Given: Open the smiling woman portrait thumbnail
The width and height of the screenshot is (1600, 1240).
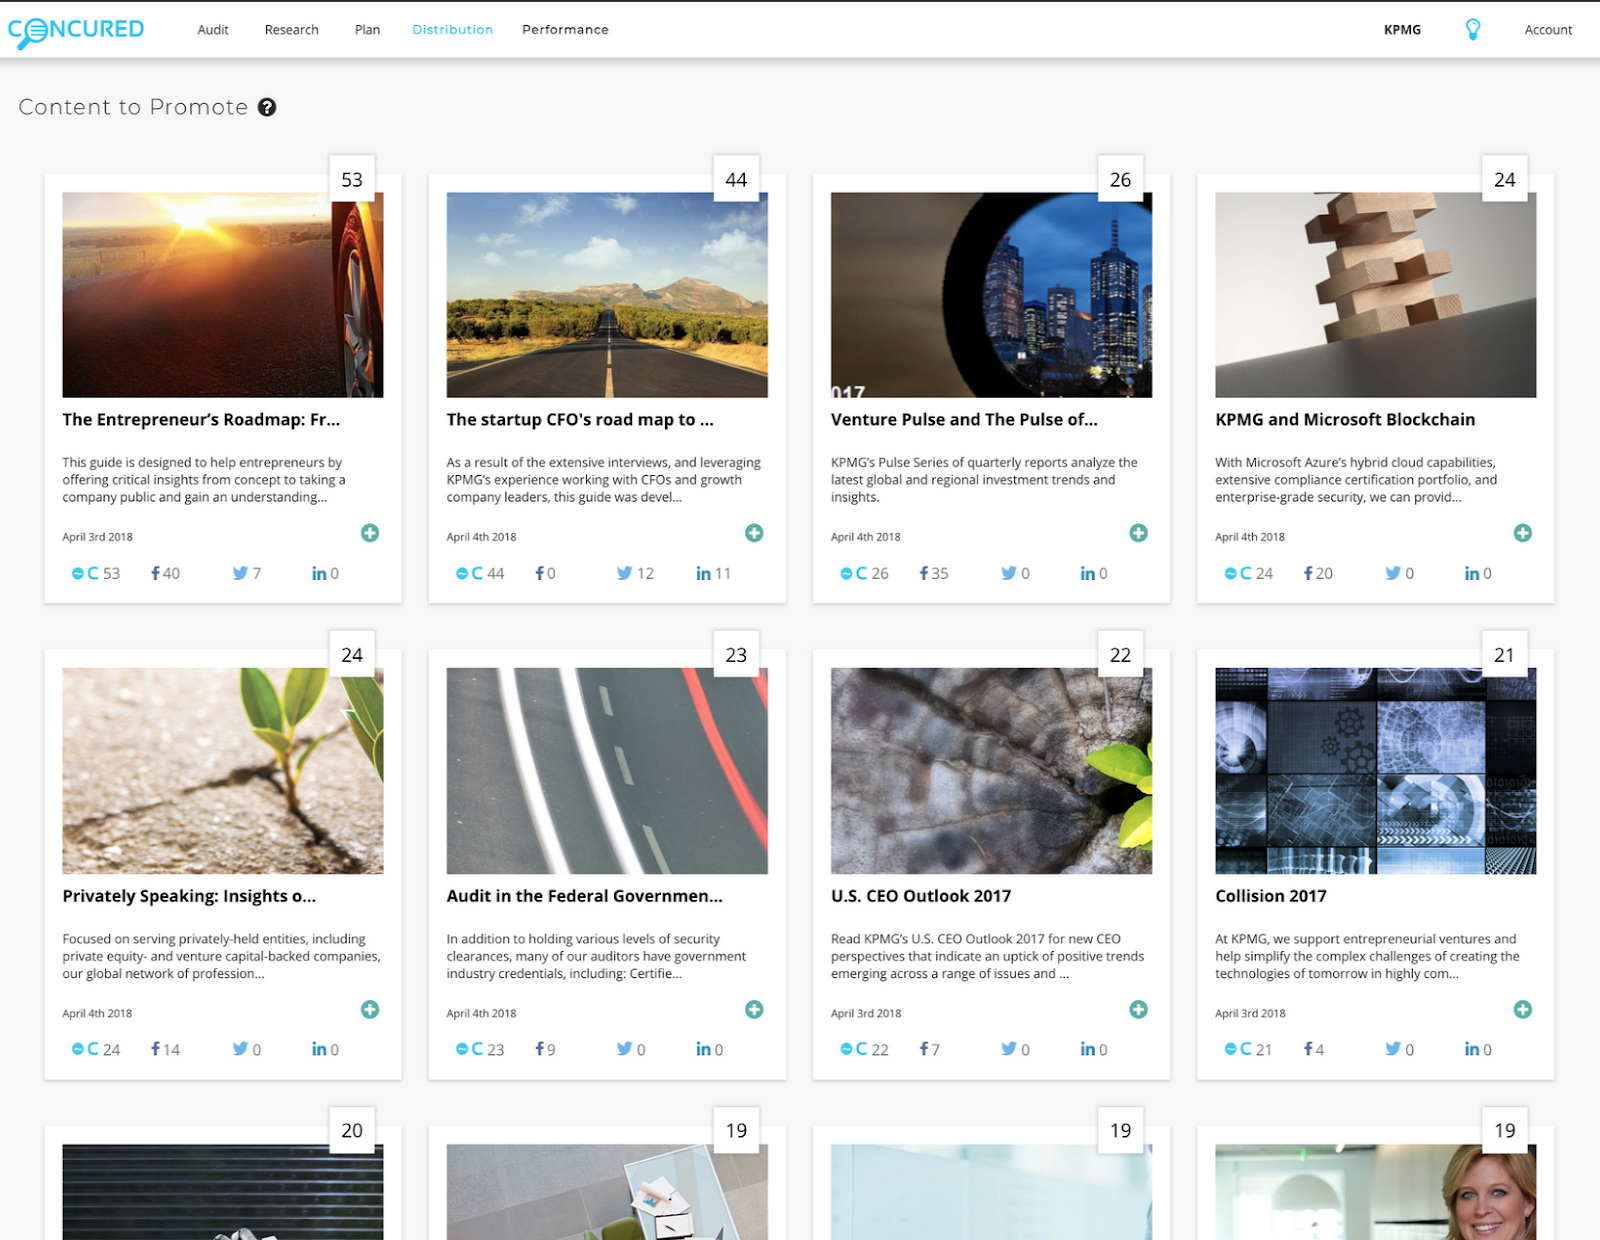Looking at the screenshot, I should [x=1375, y=1192].
